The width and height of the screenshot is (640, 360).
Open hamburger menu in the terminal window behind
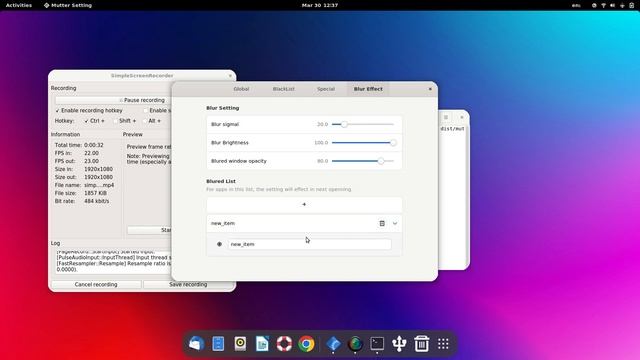[446, 117]
